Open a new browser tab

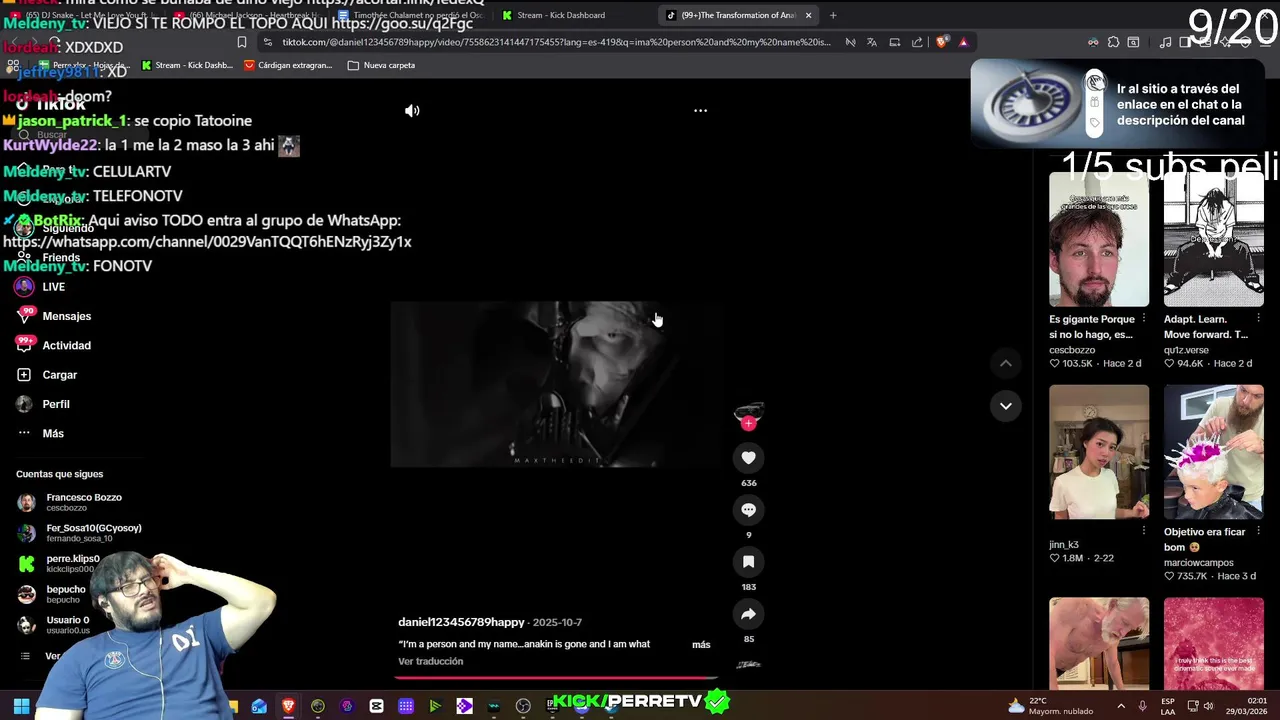(833, 15)
